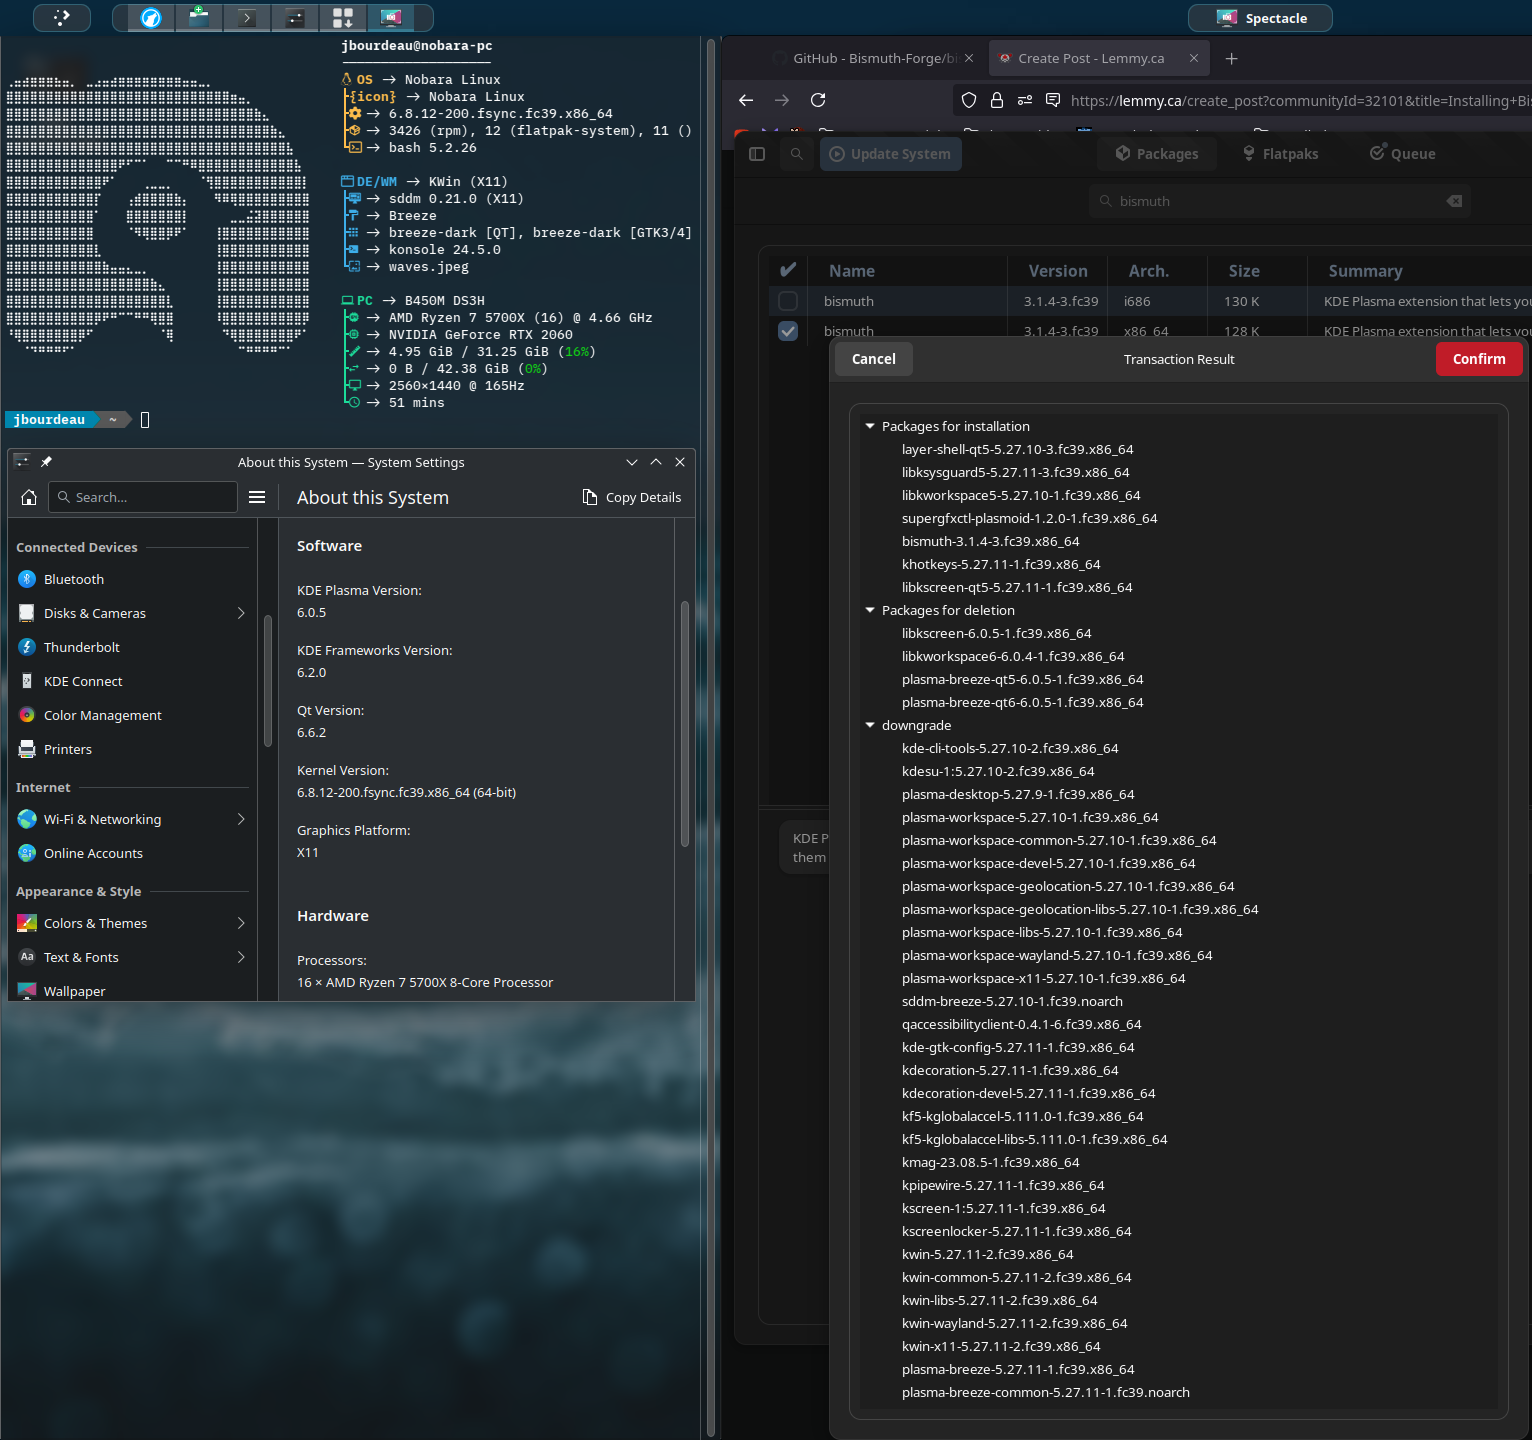This screenshot has width=1532, height=1440.
Task: Toggle the sidebar panel icon in package manager
Action: [757, 154]
